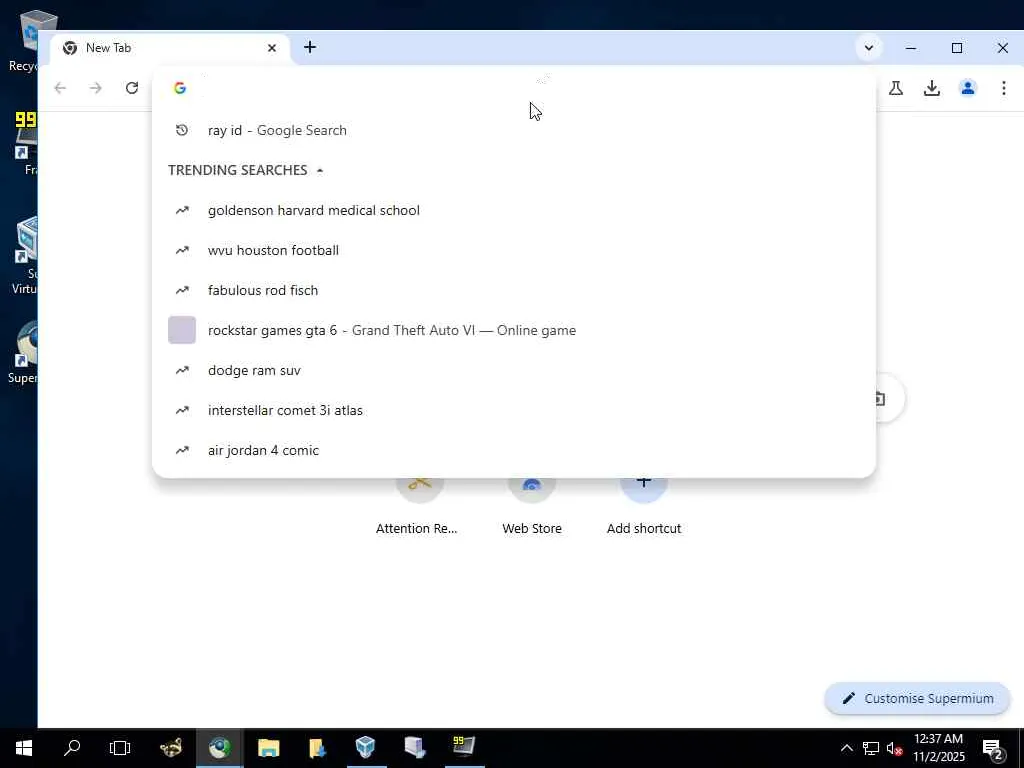
Task: Select 'goldenson harvard medical school' suggestion
Action: coord(514,210)
